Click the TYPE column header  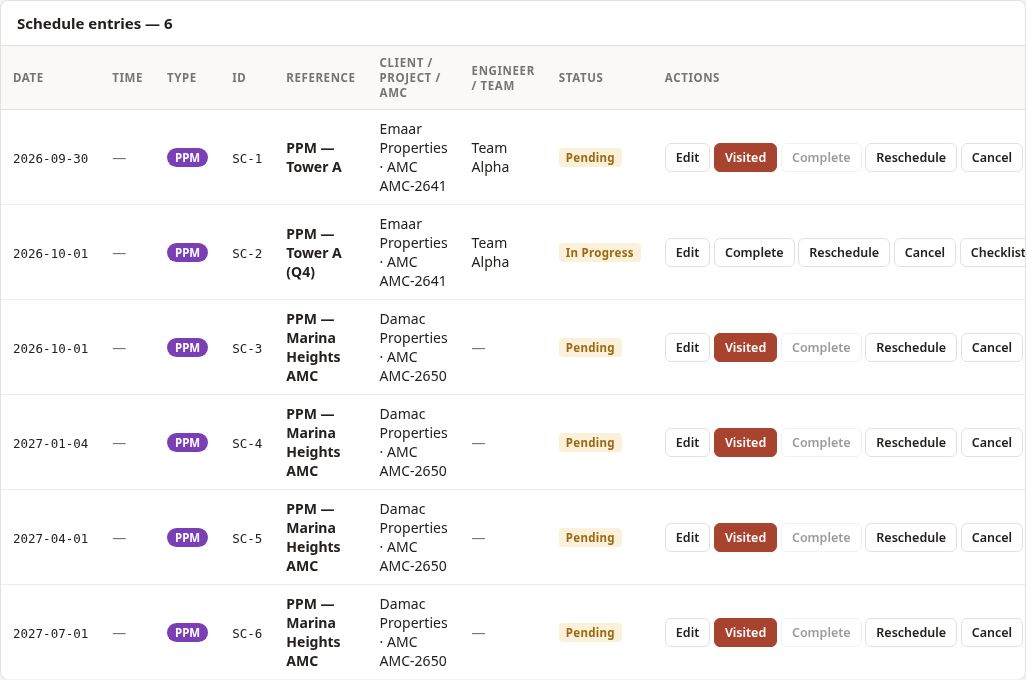181,78
